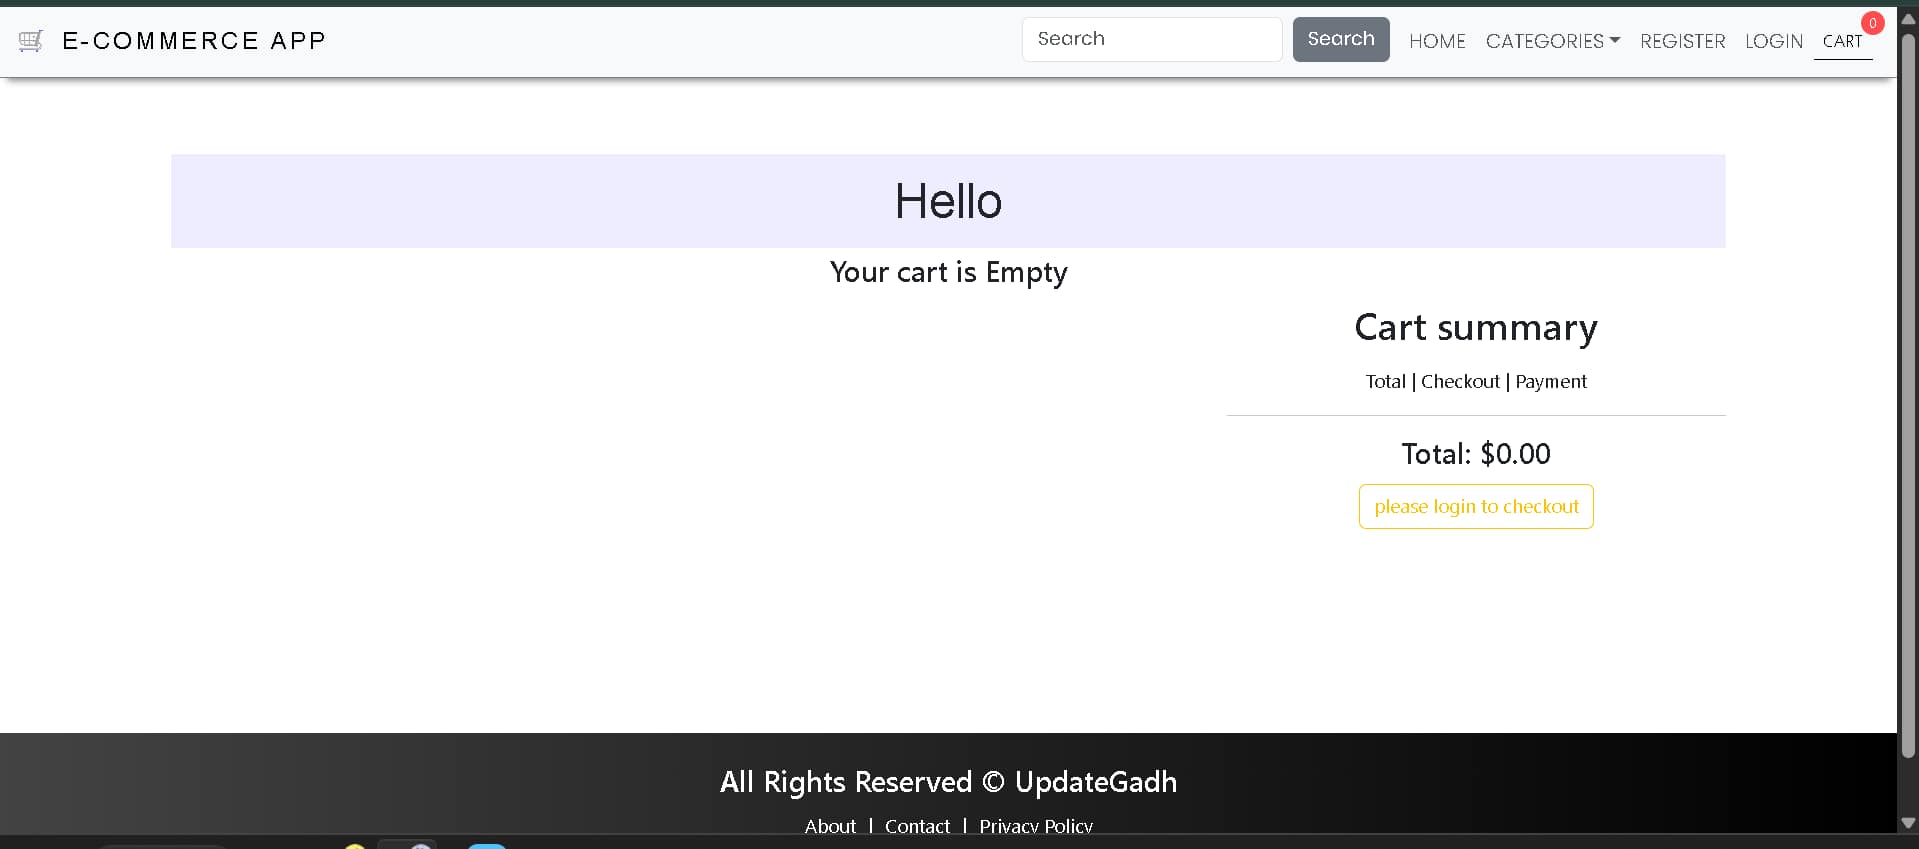Click the scrollbar up arrow

tap(1908, 19)
